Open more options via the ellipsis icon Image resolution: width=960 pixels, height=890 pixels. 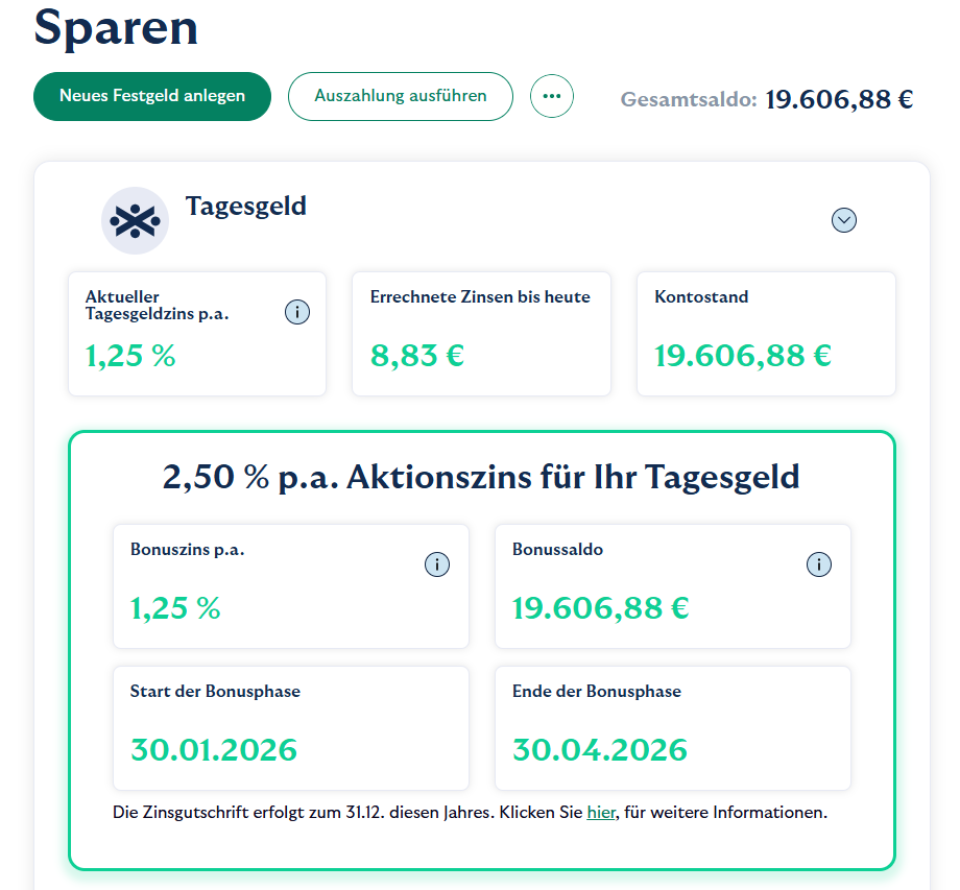pos(552,95)
